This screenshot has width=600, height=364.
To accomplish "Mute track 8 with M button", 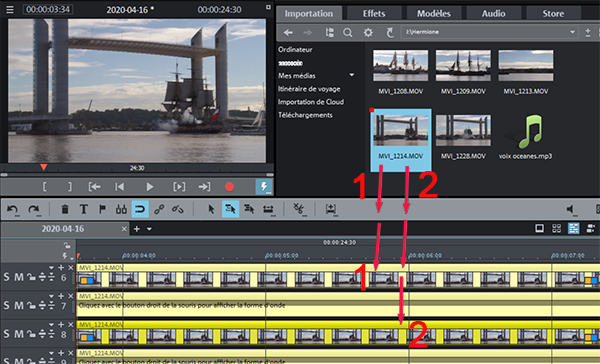I will click(x=19, y=334).
